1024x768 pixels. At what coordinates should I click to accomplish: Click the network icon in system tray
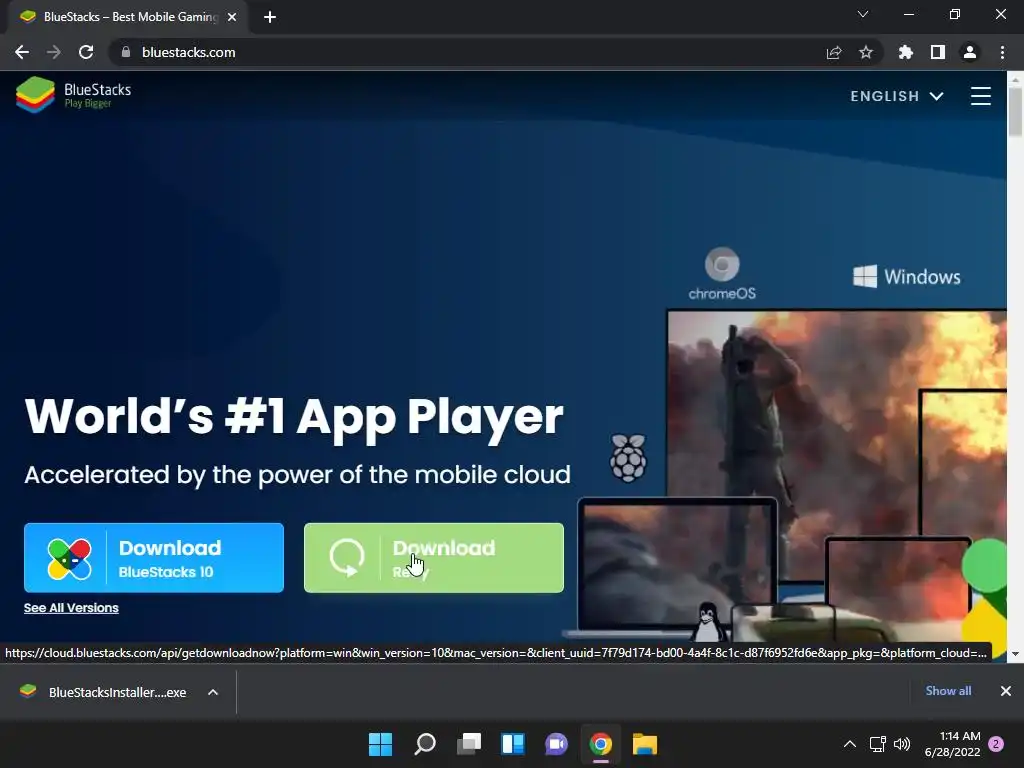coord(878,744)
